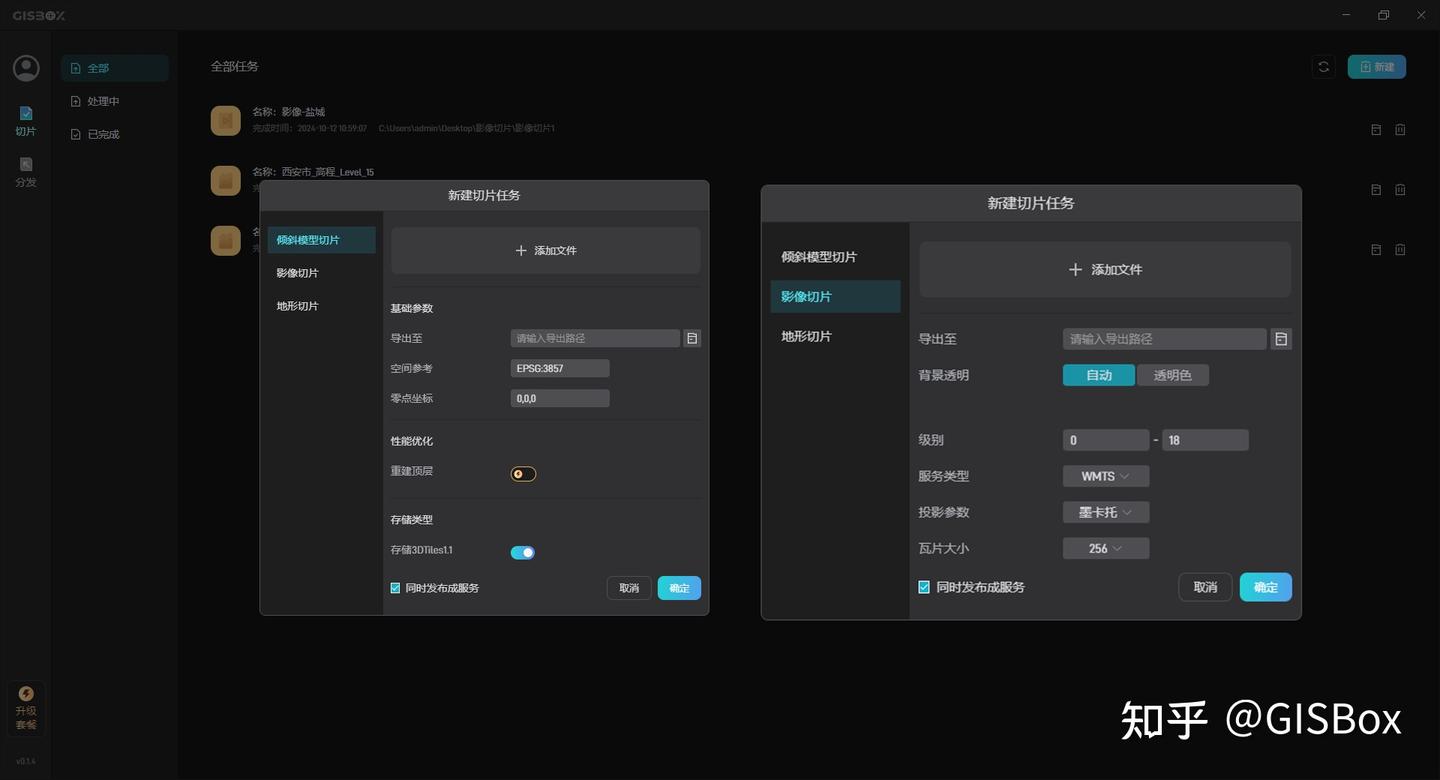
Task: Open the 切片 slicing panel in sidebar
Action: click(x=25, y=120)
